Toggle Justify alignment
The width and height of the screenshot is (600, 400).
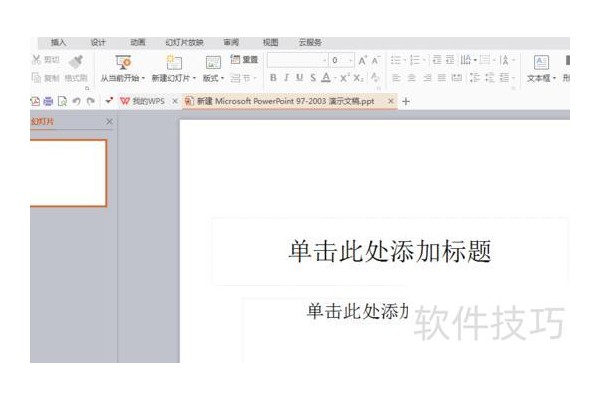click(x=442, y=78)
